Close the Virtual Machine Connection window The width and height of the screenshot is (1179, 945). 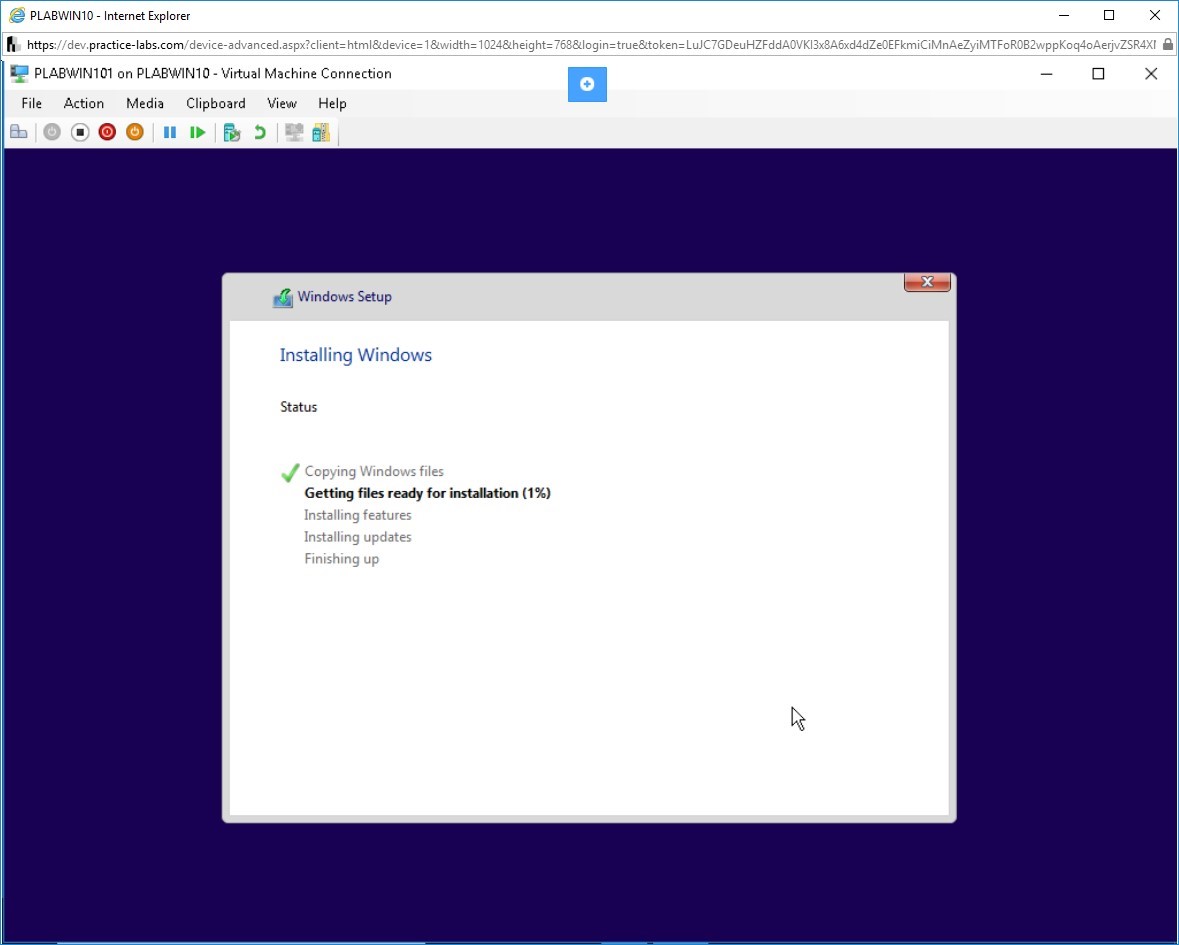coord(1151,74)
